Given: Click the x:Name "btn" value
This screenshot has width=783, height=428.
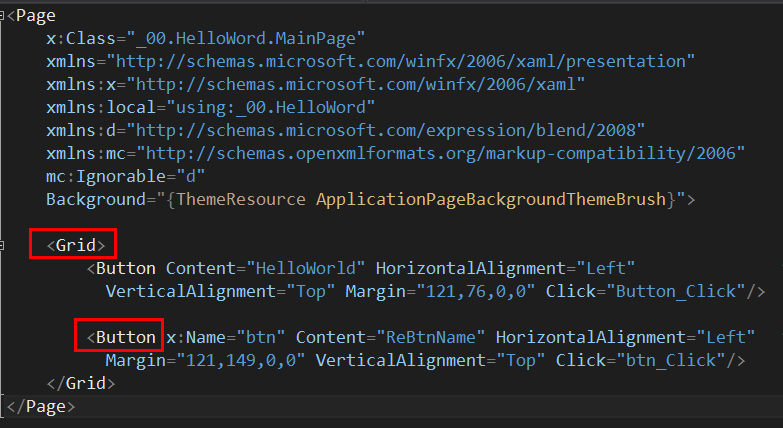Looking at the screenshot, I should [x=261, y=337].
